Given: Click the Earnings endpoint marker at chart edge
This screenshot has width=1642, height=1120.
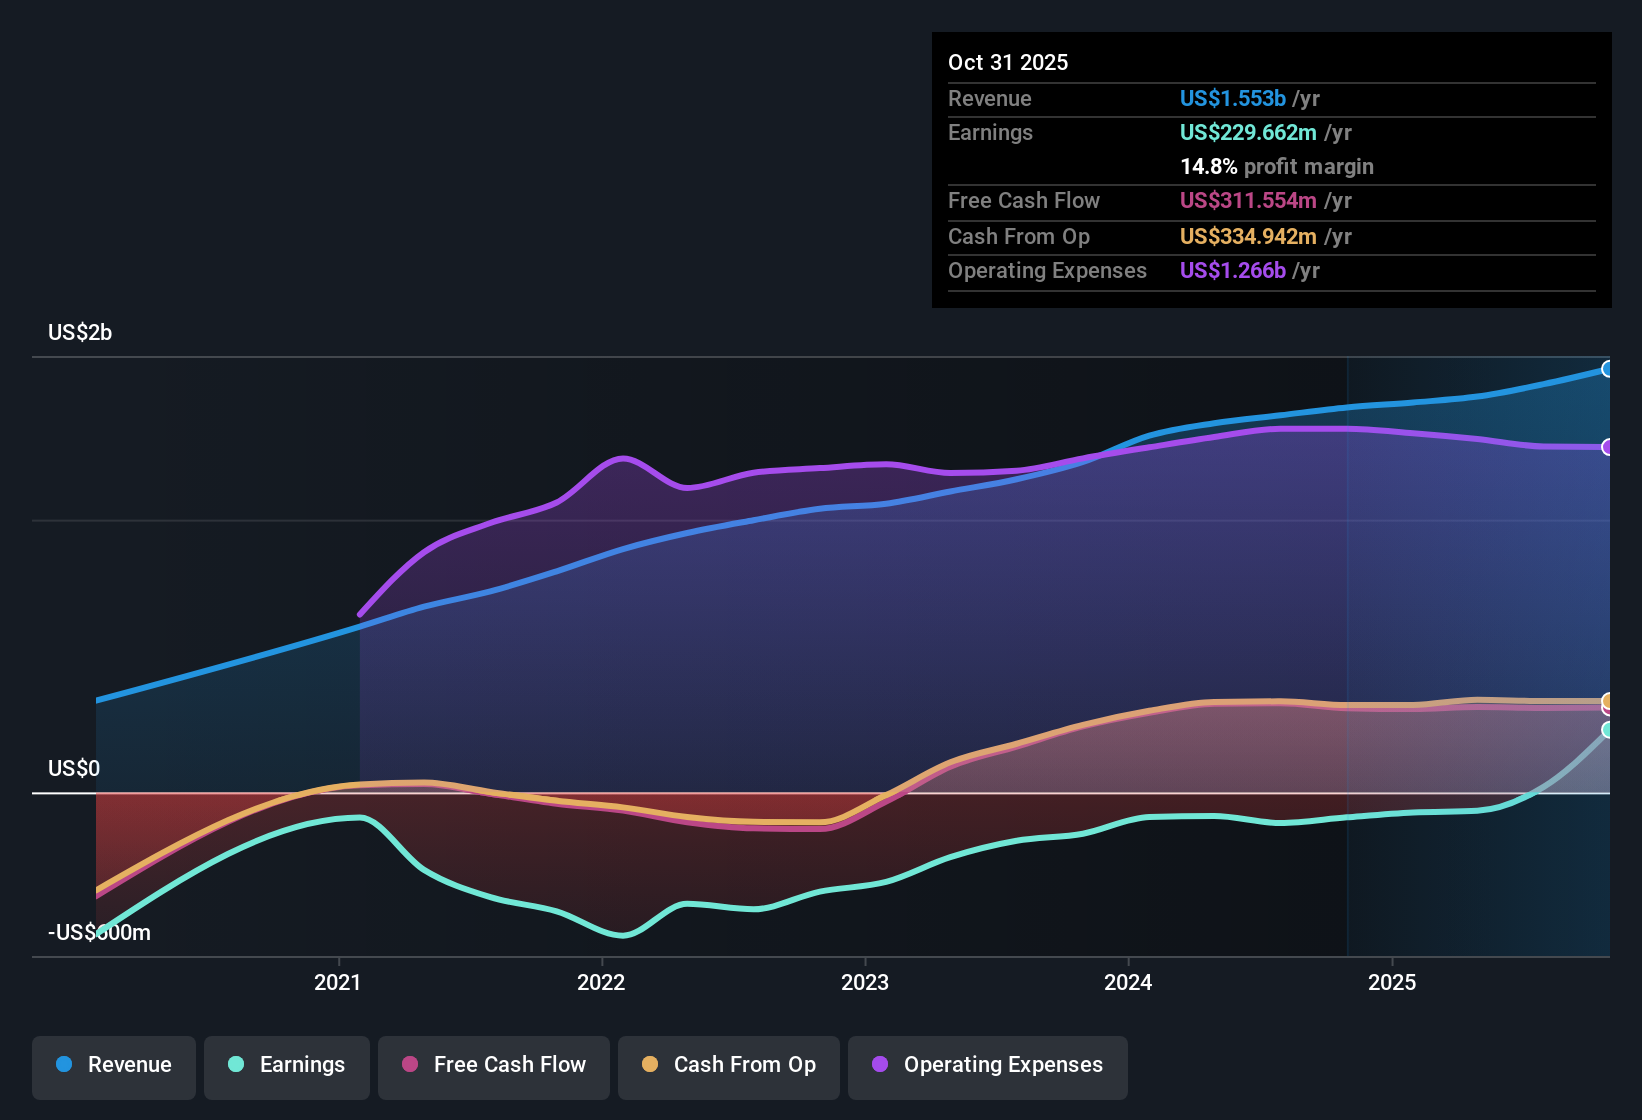Looking at the screenshot, I should [1608, 730].
